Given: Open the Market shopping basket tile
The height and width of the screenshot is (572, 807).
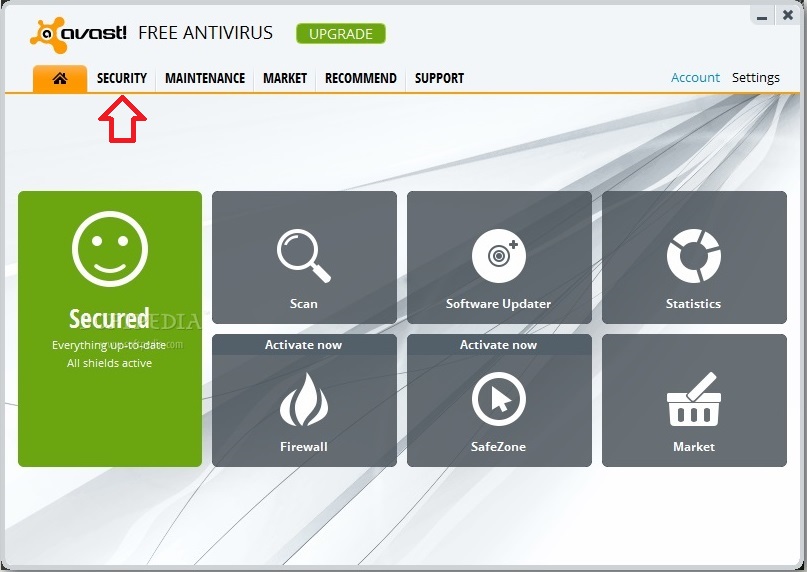Looking at the screenshot, I should tap(694, 401).
